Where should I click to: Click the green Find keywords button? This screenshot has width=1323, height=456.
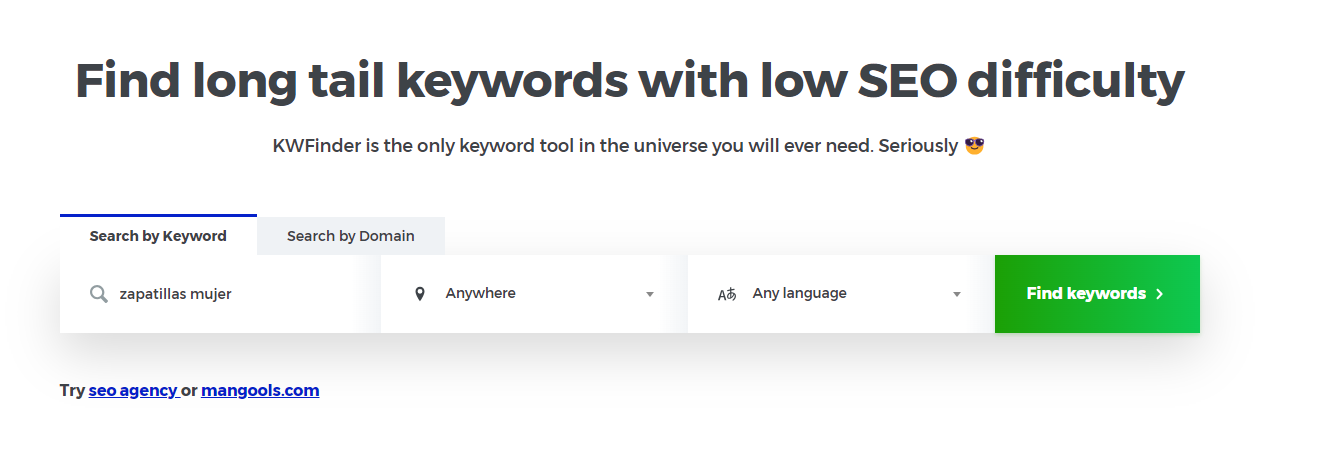point(1097,294)
